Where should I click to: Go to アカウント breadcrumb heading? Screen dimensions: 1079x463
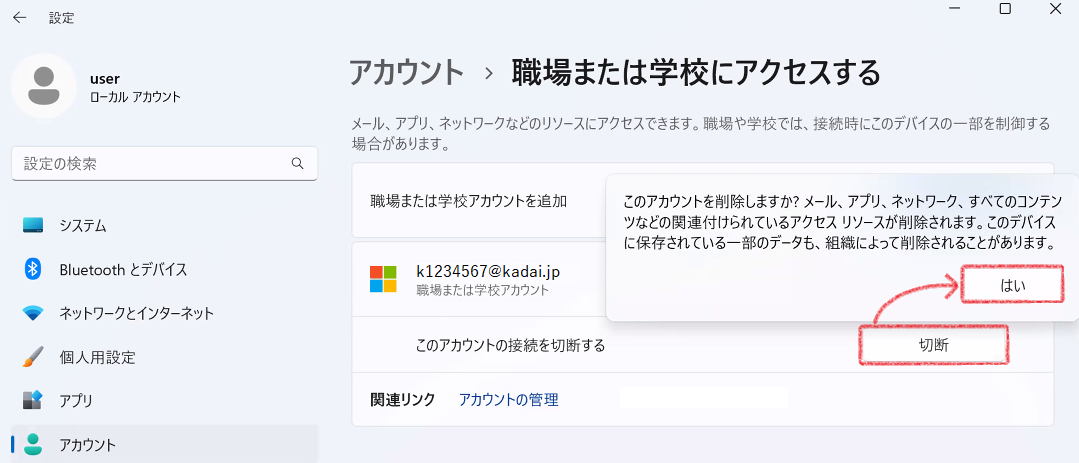(407, 72)
